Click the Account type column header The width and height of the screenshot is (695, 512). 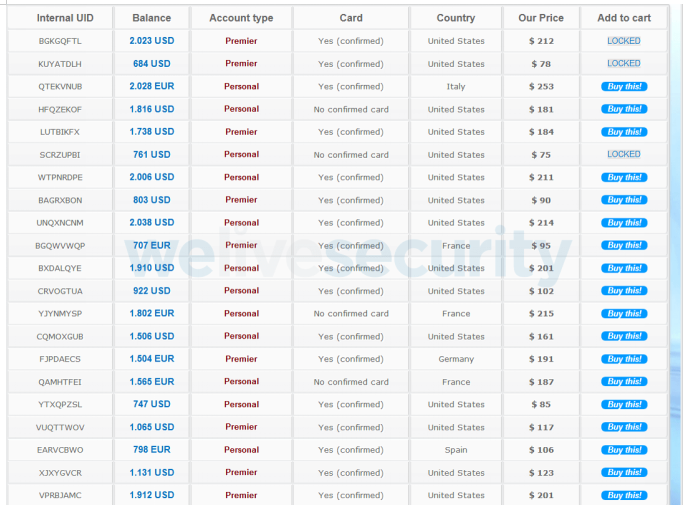tap(241, 18)
